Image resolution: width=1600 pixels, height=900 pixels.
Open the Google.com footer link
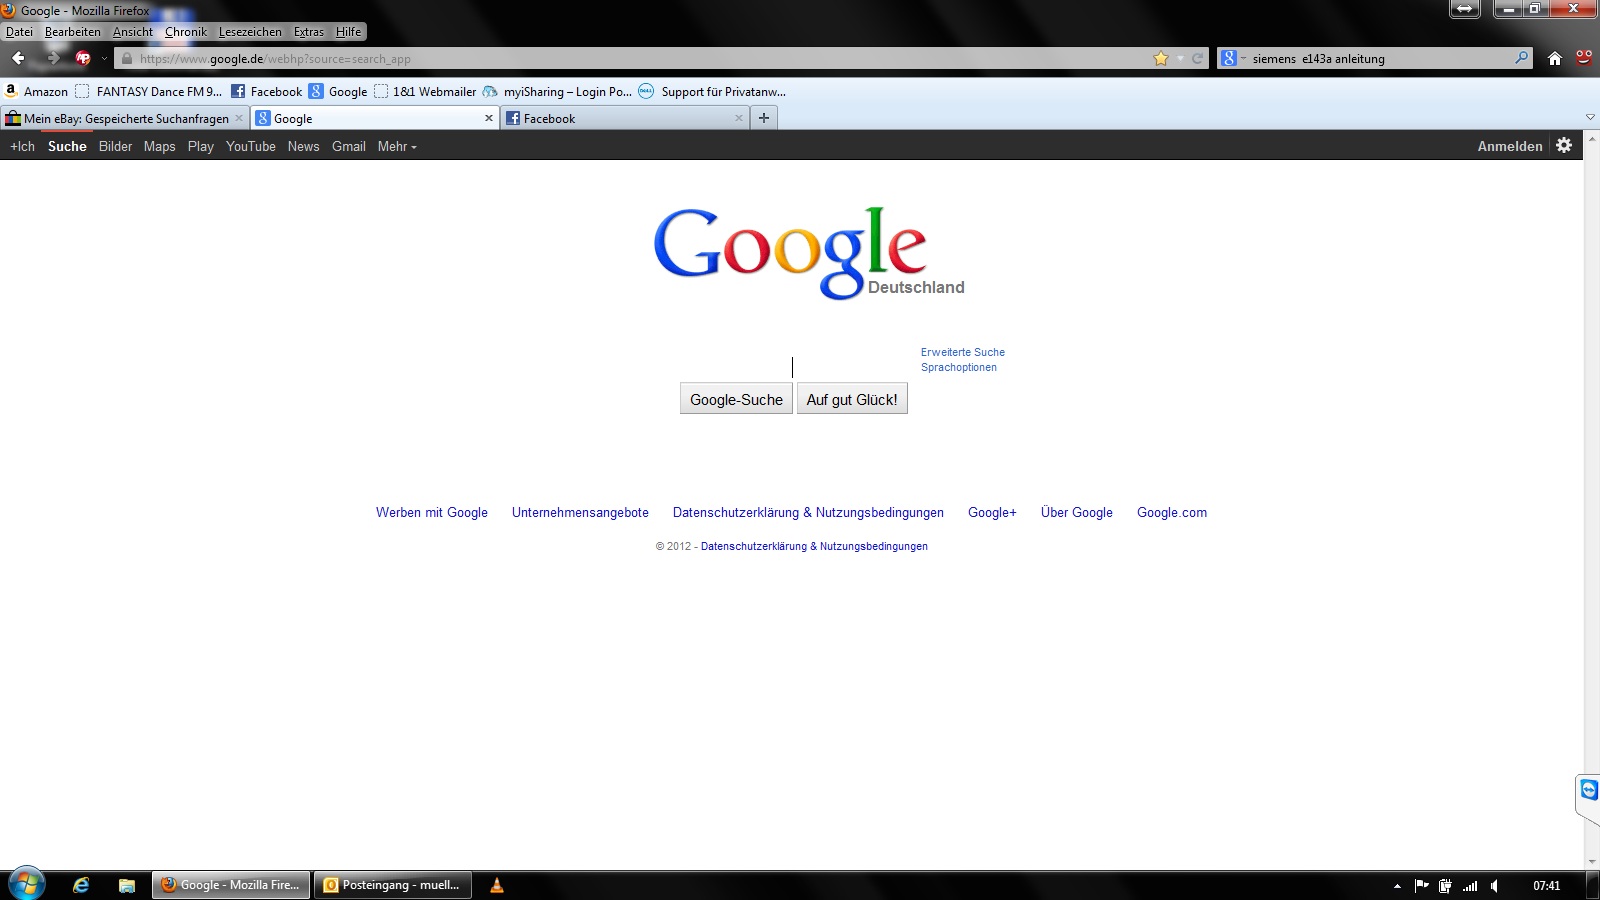coord(1172,512)
